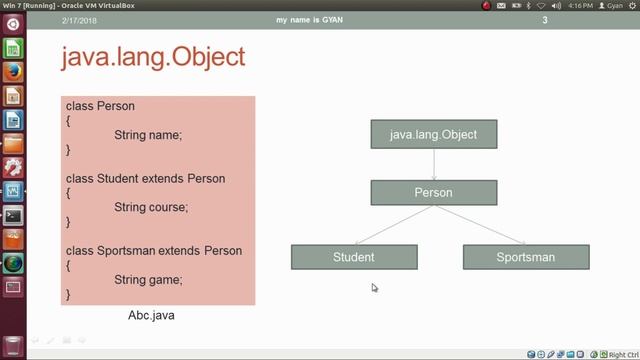Click VirtualBox shared folders status icon
640x360 pixels.
pos(570,354)
